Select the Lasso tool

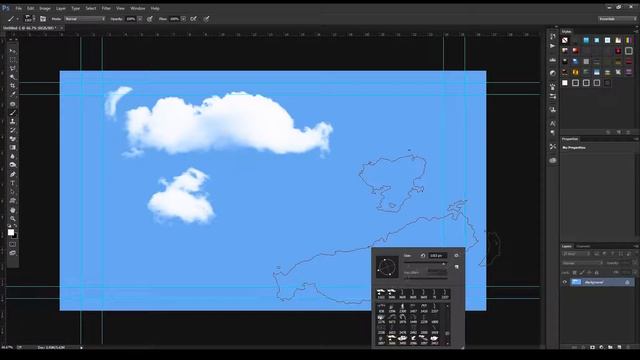click(13, 69)
